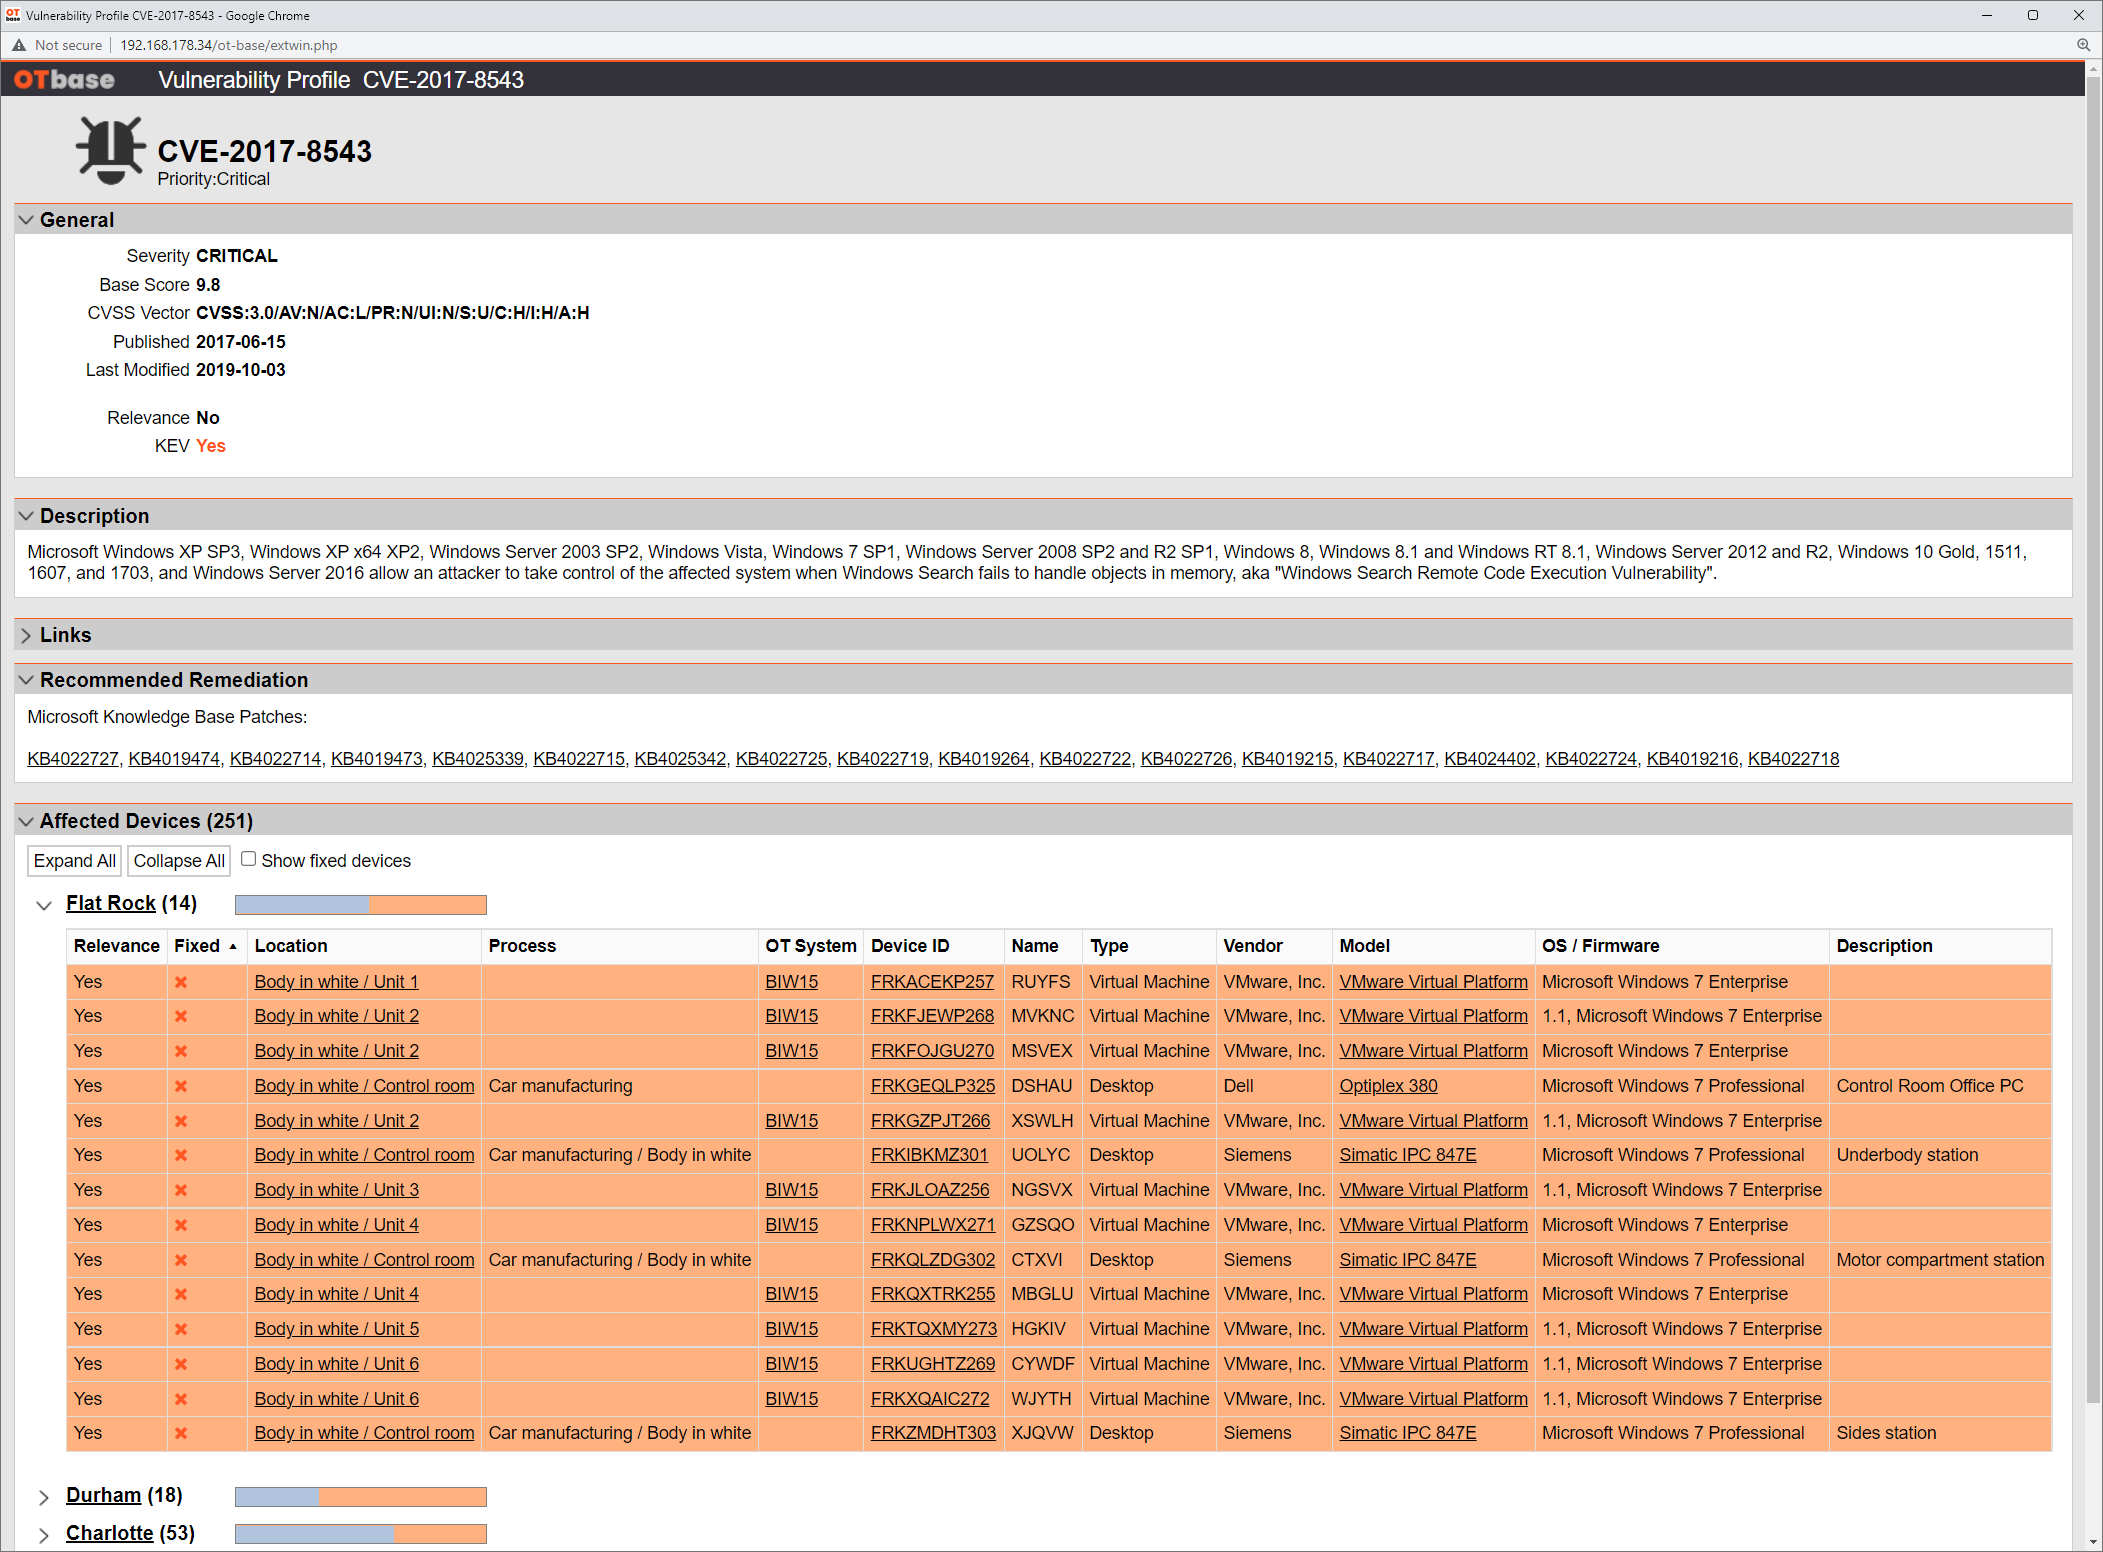The image size is (2103, 1552).
Task: Open the KB4019474 patch link
Action: point(174,759)
